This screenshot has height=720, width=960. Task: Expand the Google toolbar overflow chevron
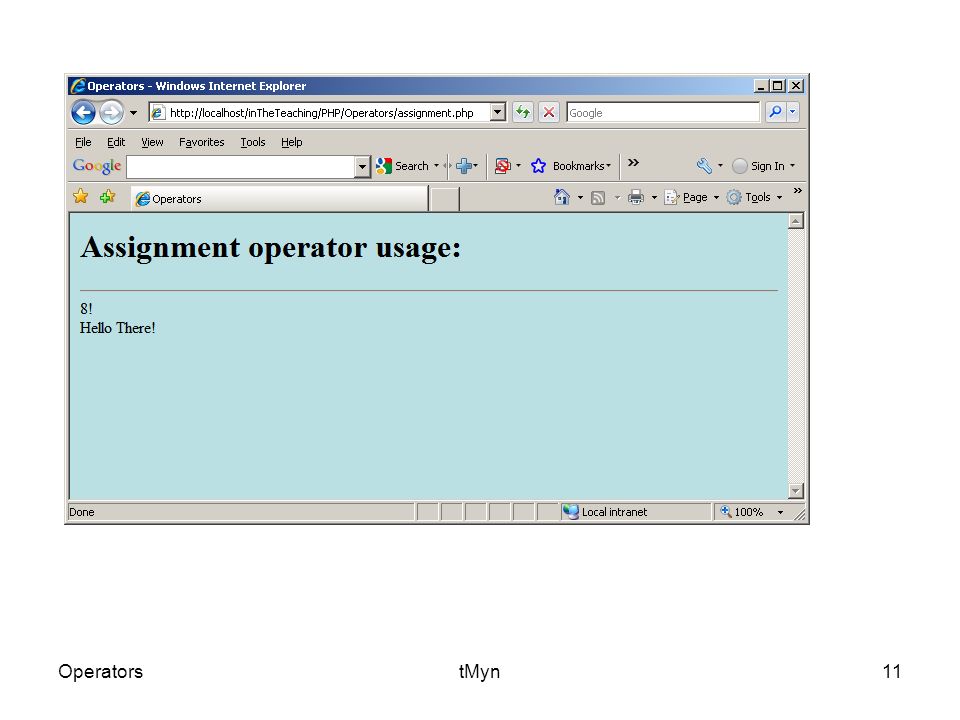point(634,163)
